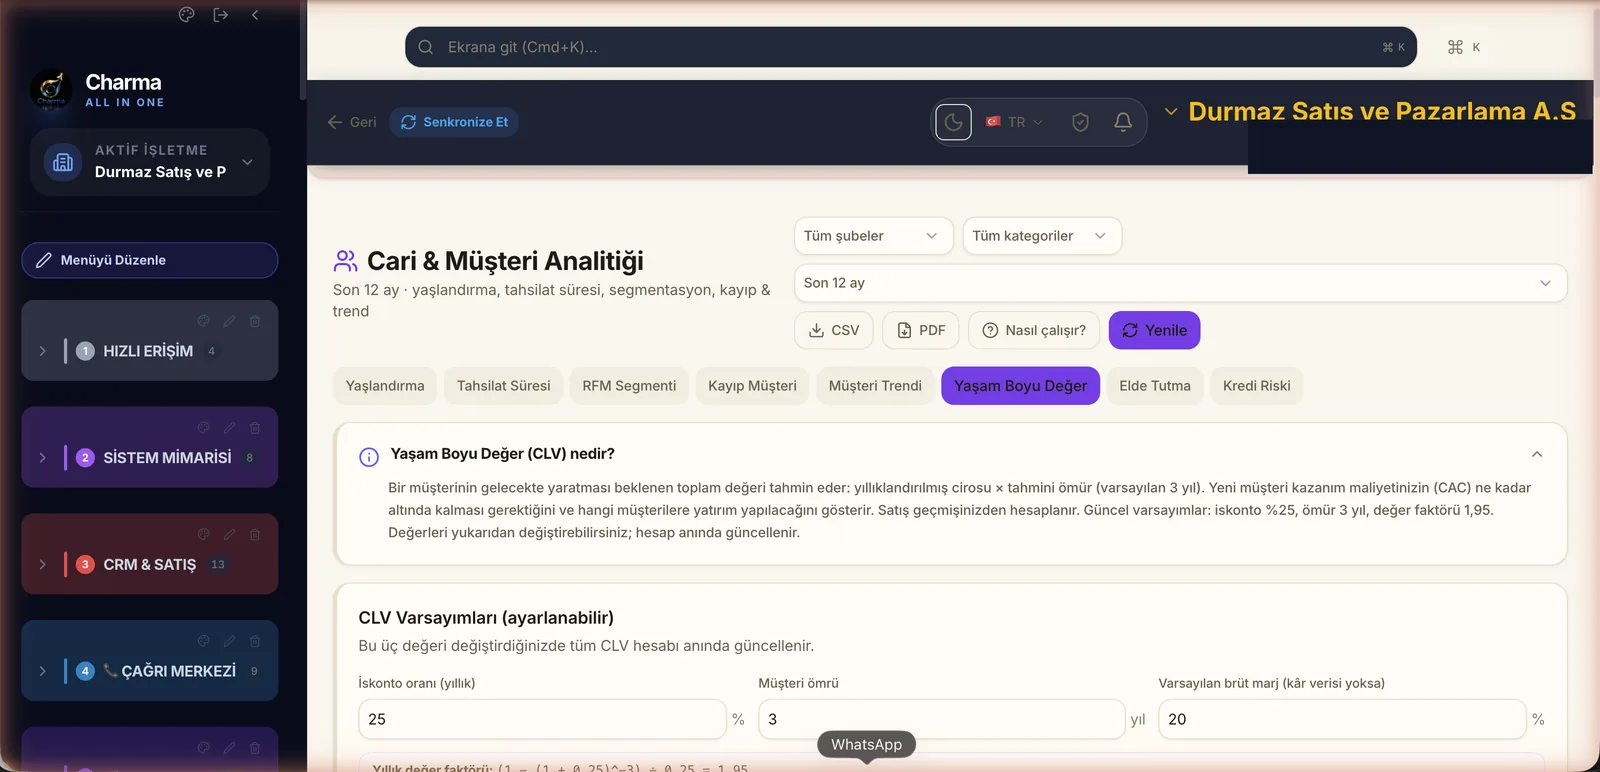
Task: Click the Senkronize Et button
Action: pyautogui.click(x=454, y=122)
